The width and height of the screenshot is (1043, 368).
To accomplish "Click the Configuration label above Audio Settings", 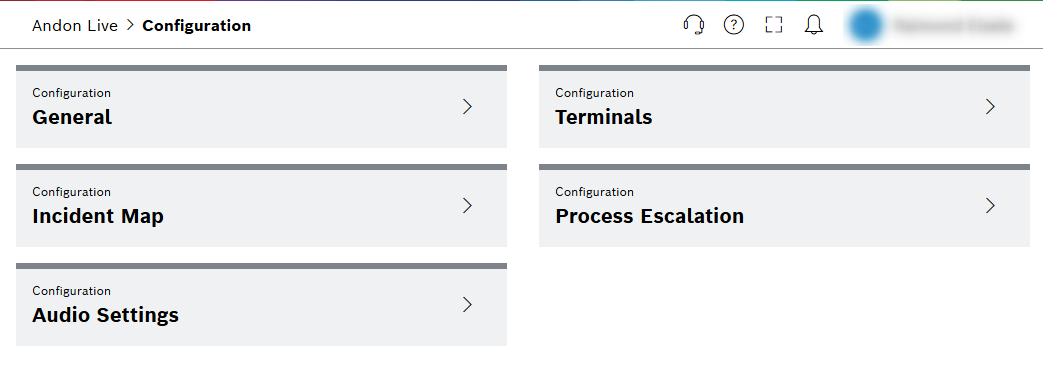I will pyautogui.click(x=72, y=291).
